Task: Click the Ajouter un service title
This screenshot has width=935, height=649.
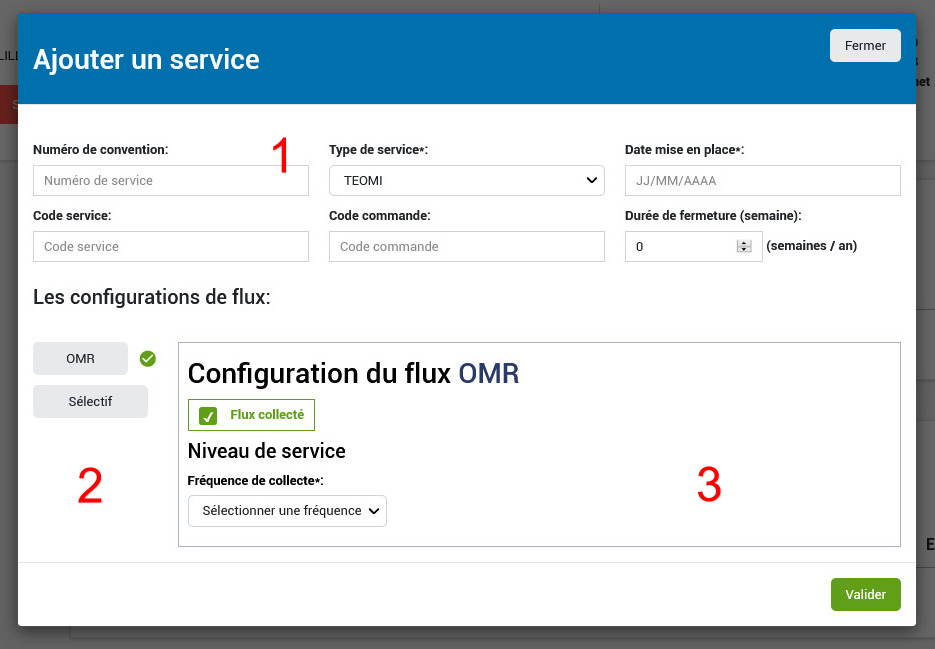Action: (x=146, y=59)
